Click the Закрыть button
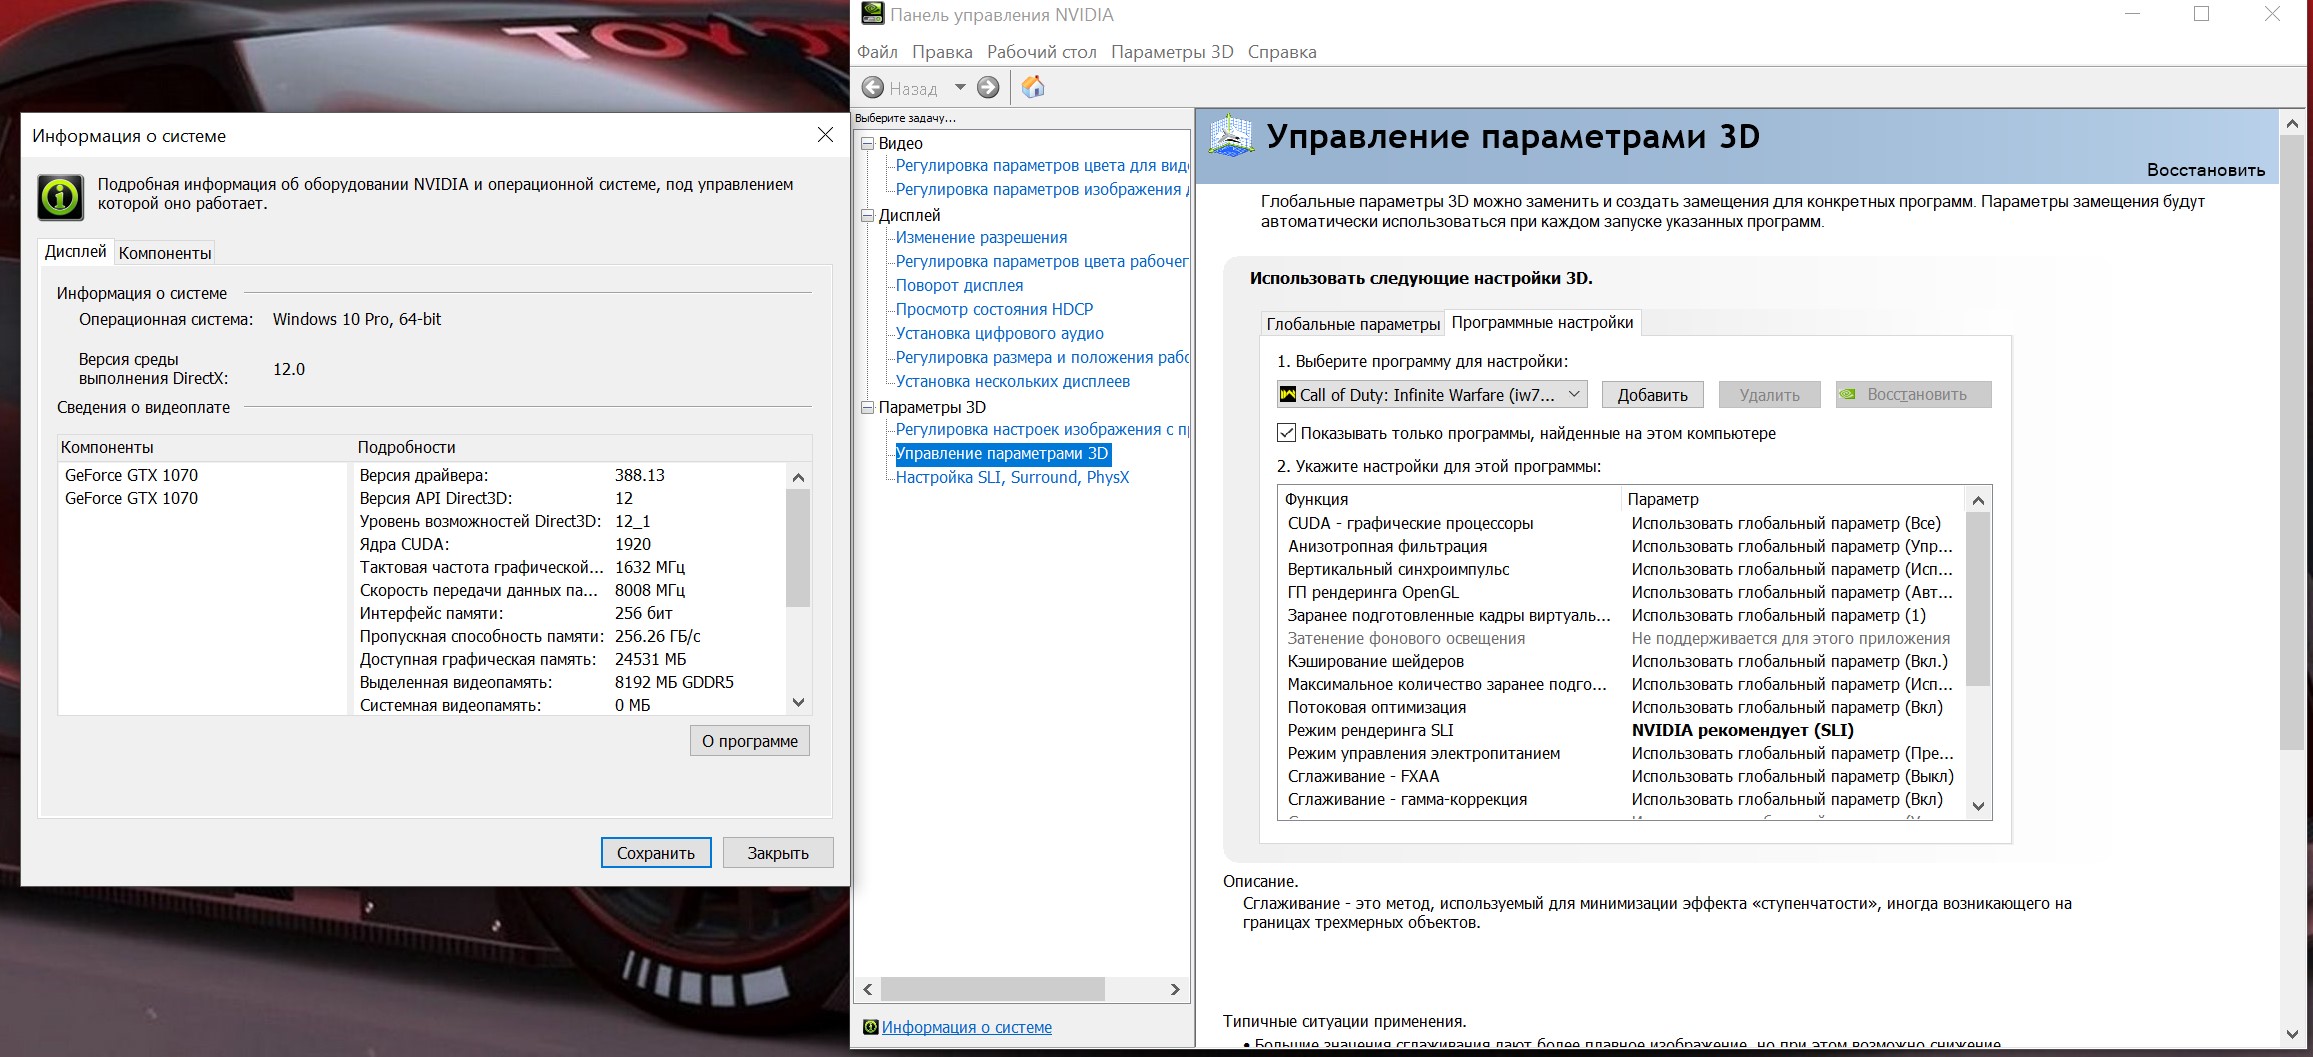2313x1057 pixels. (x=778, y=853)
